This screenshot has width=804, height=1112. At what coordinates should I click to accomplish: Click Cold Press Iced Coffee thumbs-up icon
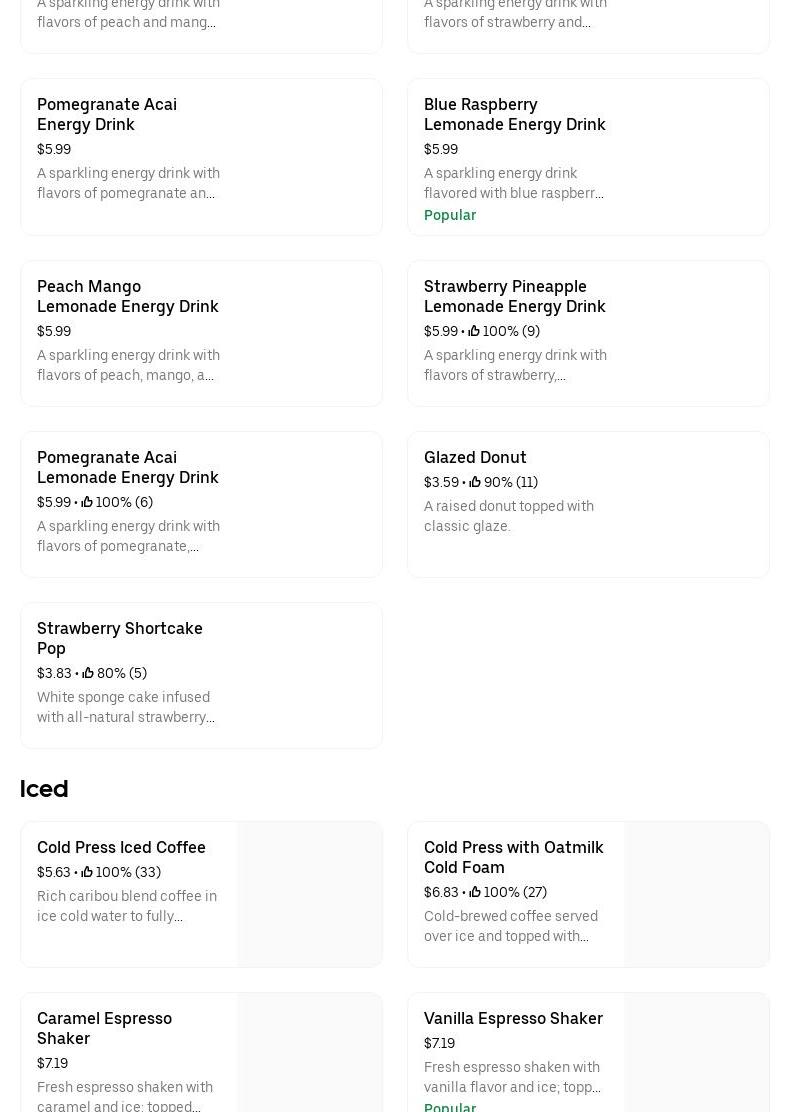(87, 872)
